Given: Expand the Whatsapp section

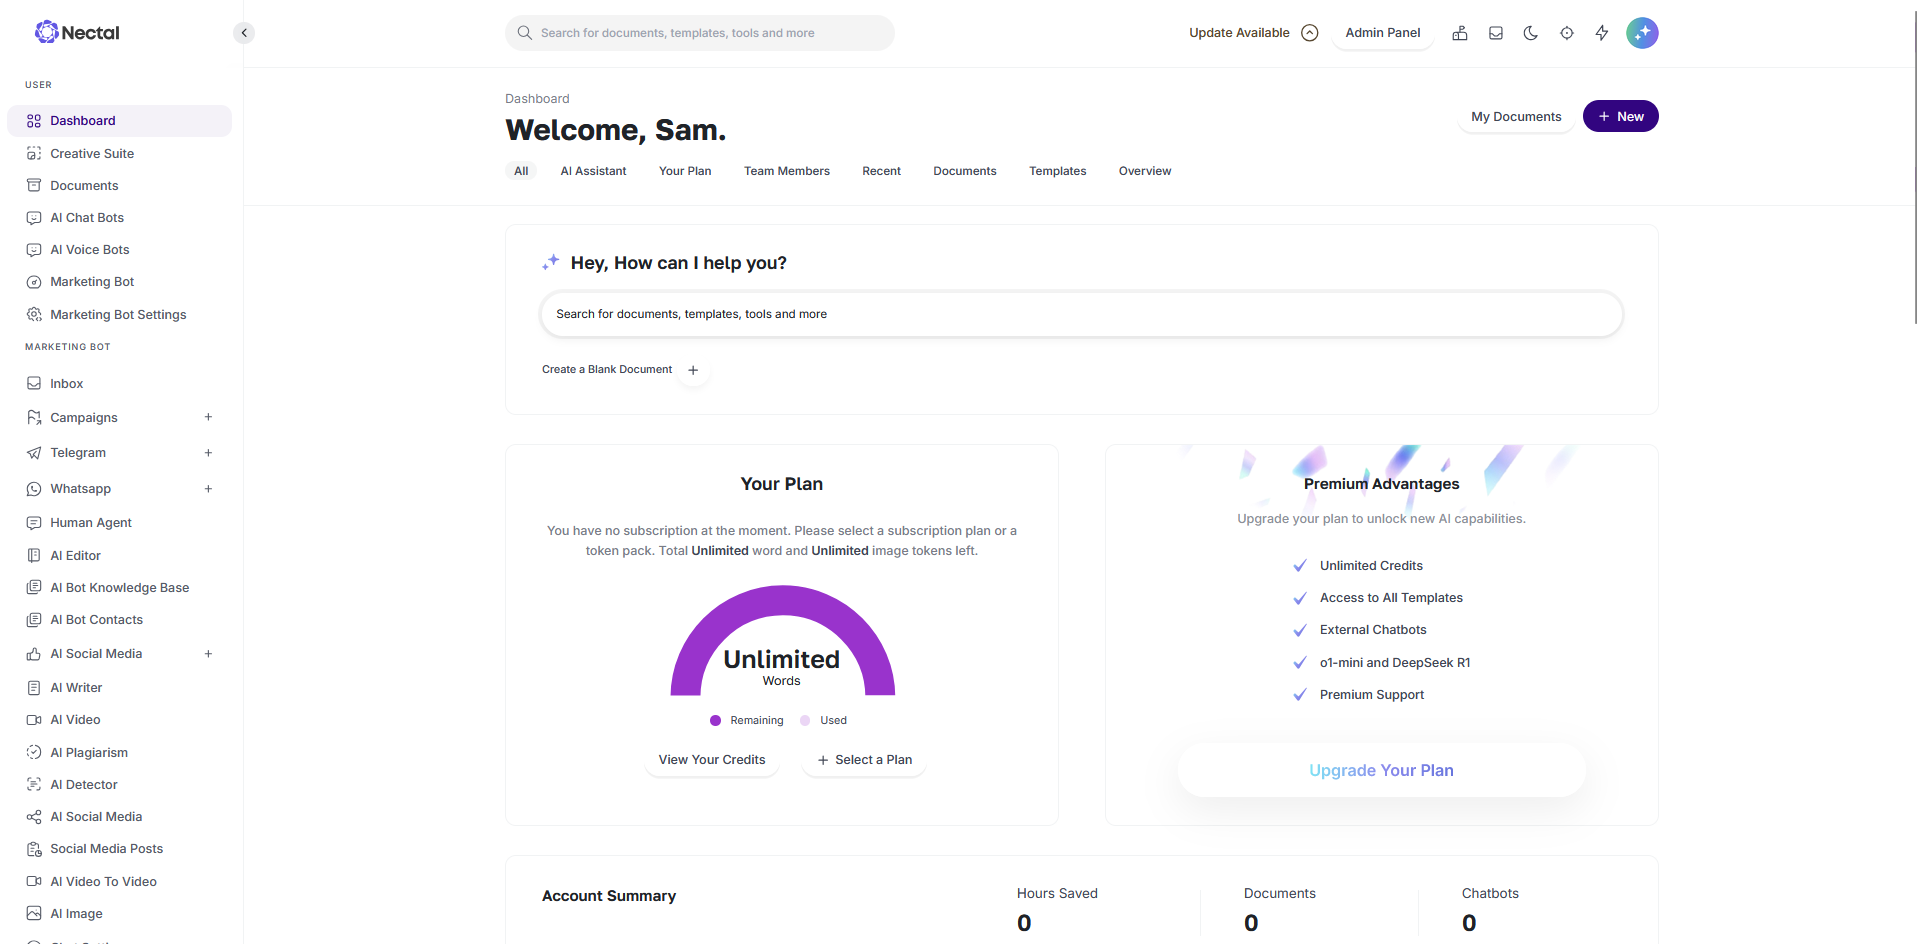Looking at the screenshot, I should pos(208,488).
